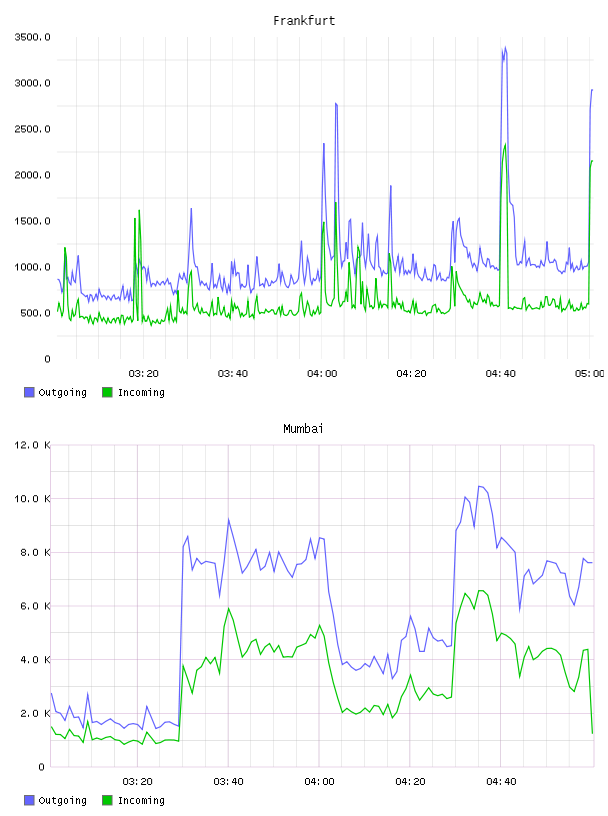Click Frankfurt outgoing peak near 04:40
This screenshot has width=608, height=816.
504,48
